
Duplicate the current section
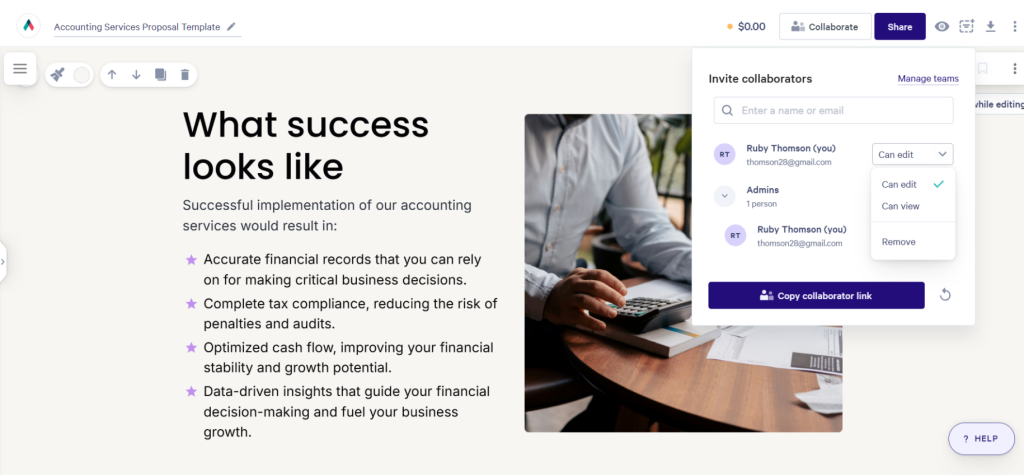click(160, 75)
